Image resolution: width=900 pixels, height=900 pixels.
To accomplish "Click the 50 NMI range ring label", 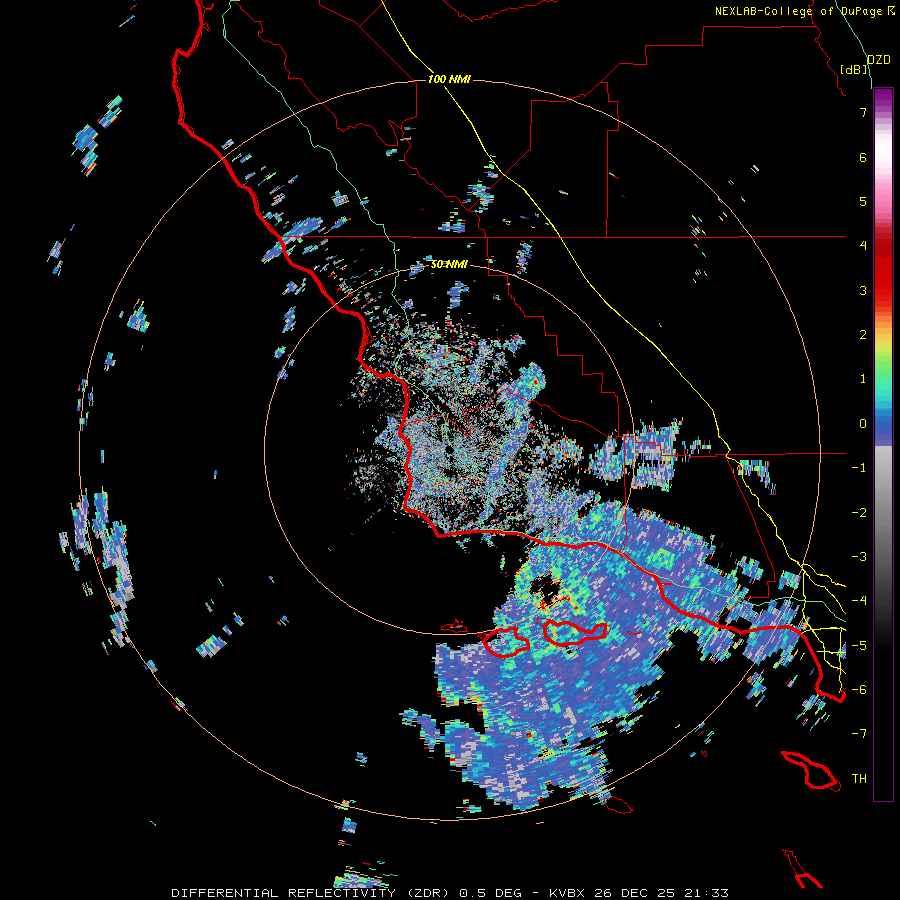I will pos(449,264).
